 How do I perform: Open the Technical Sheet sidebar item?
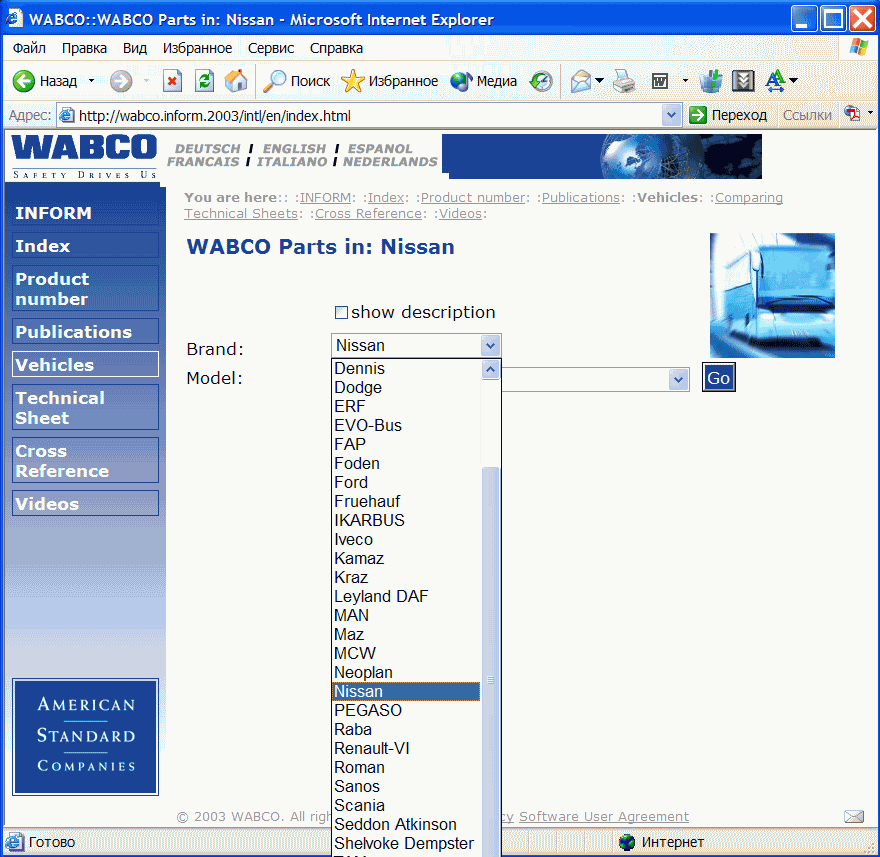point(85,407)
